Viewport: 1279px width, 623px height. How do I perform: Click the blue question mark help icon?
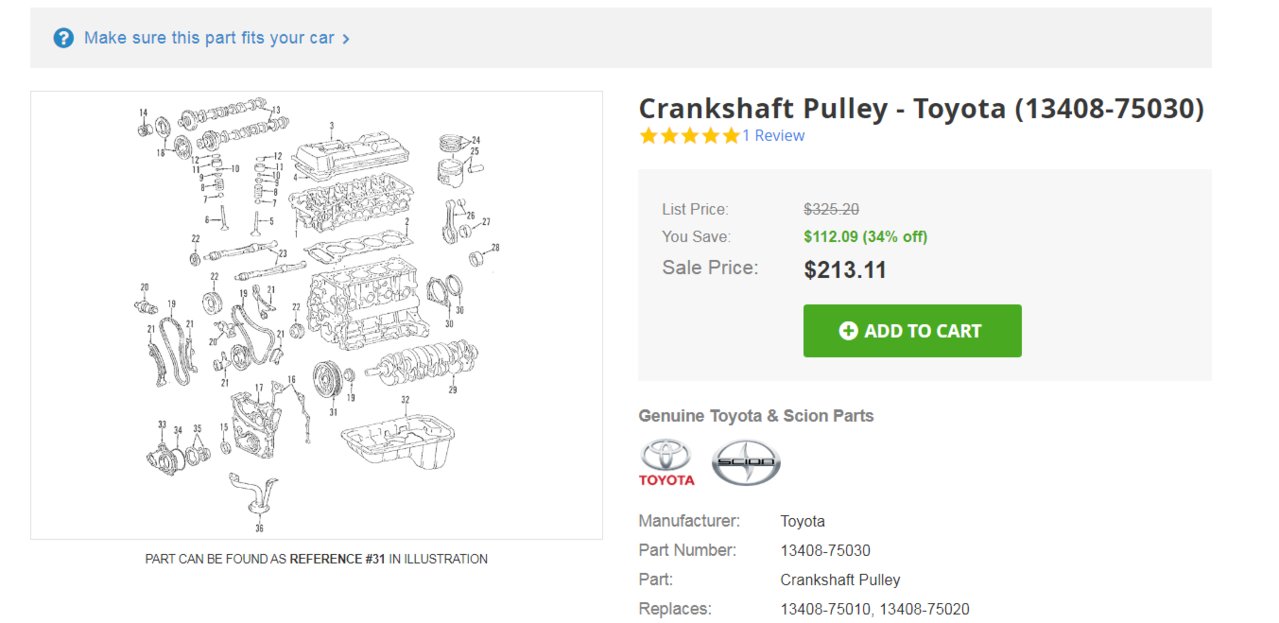point(63,38)
